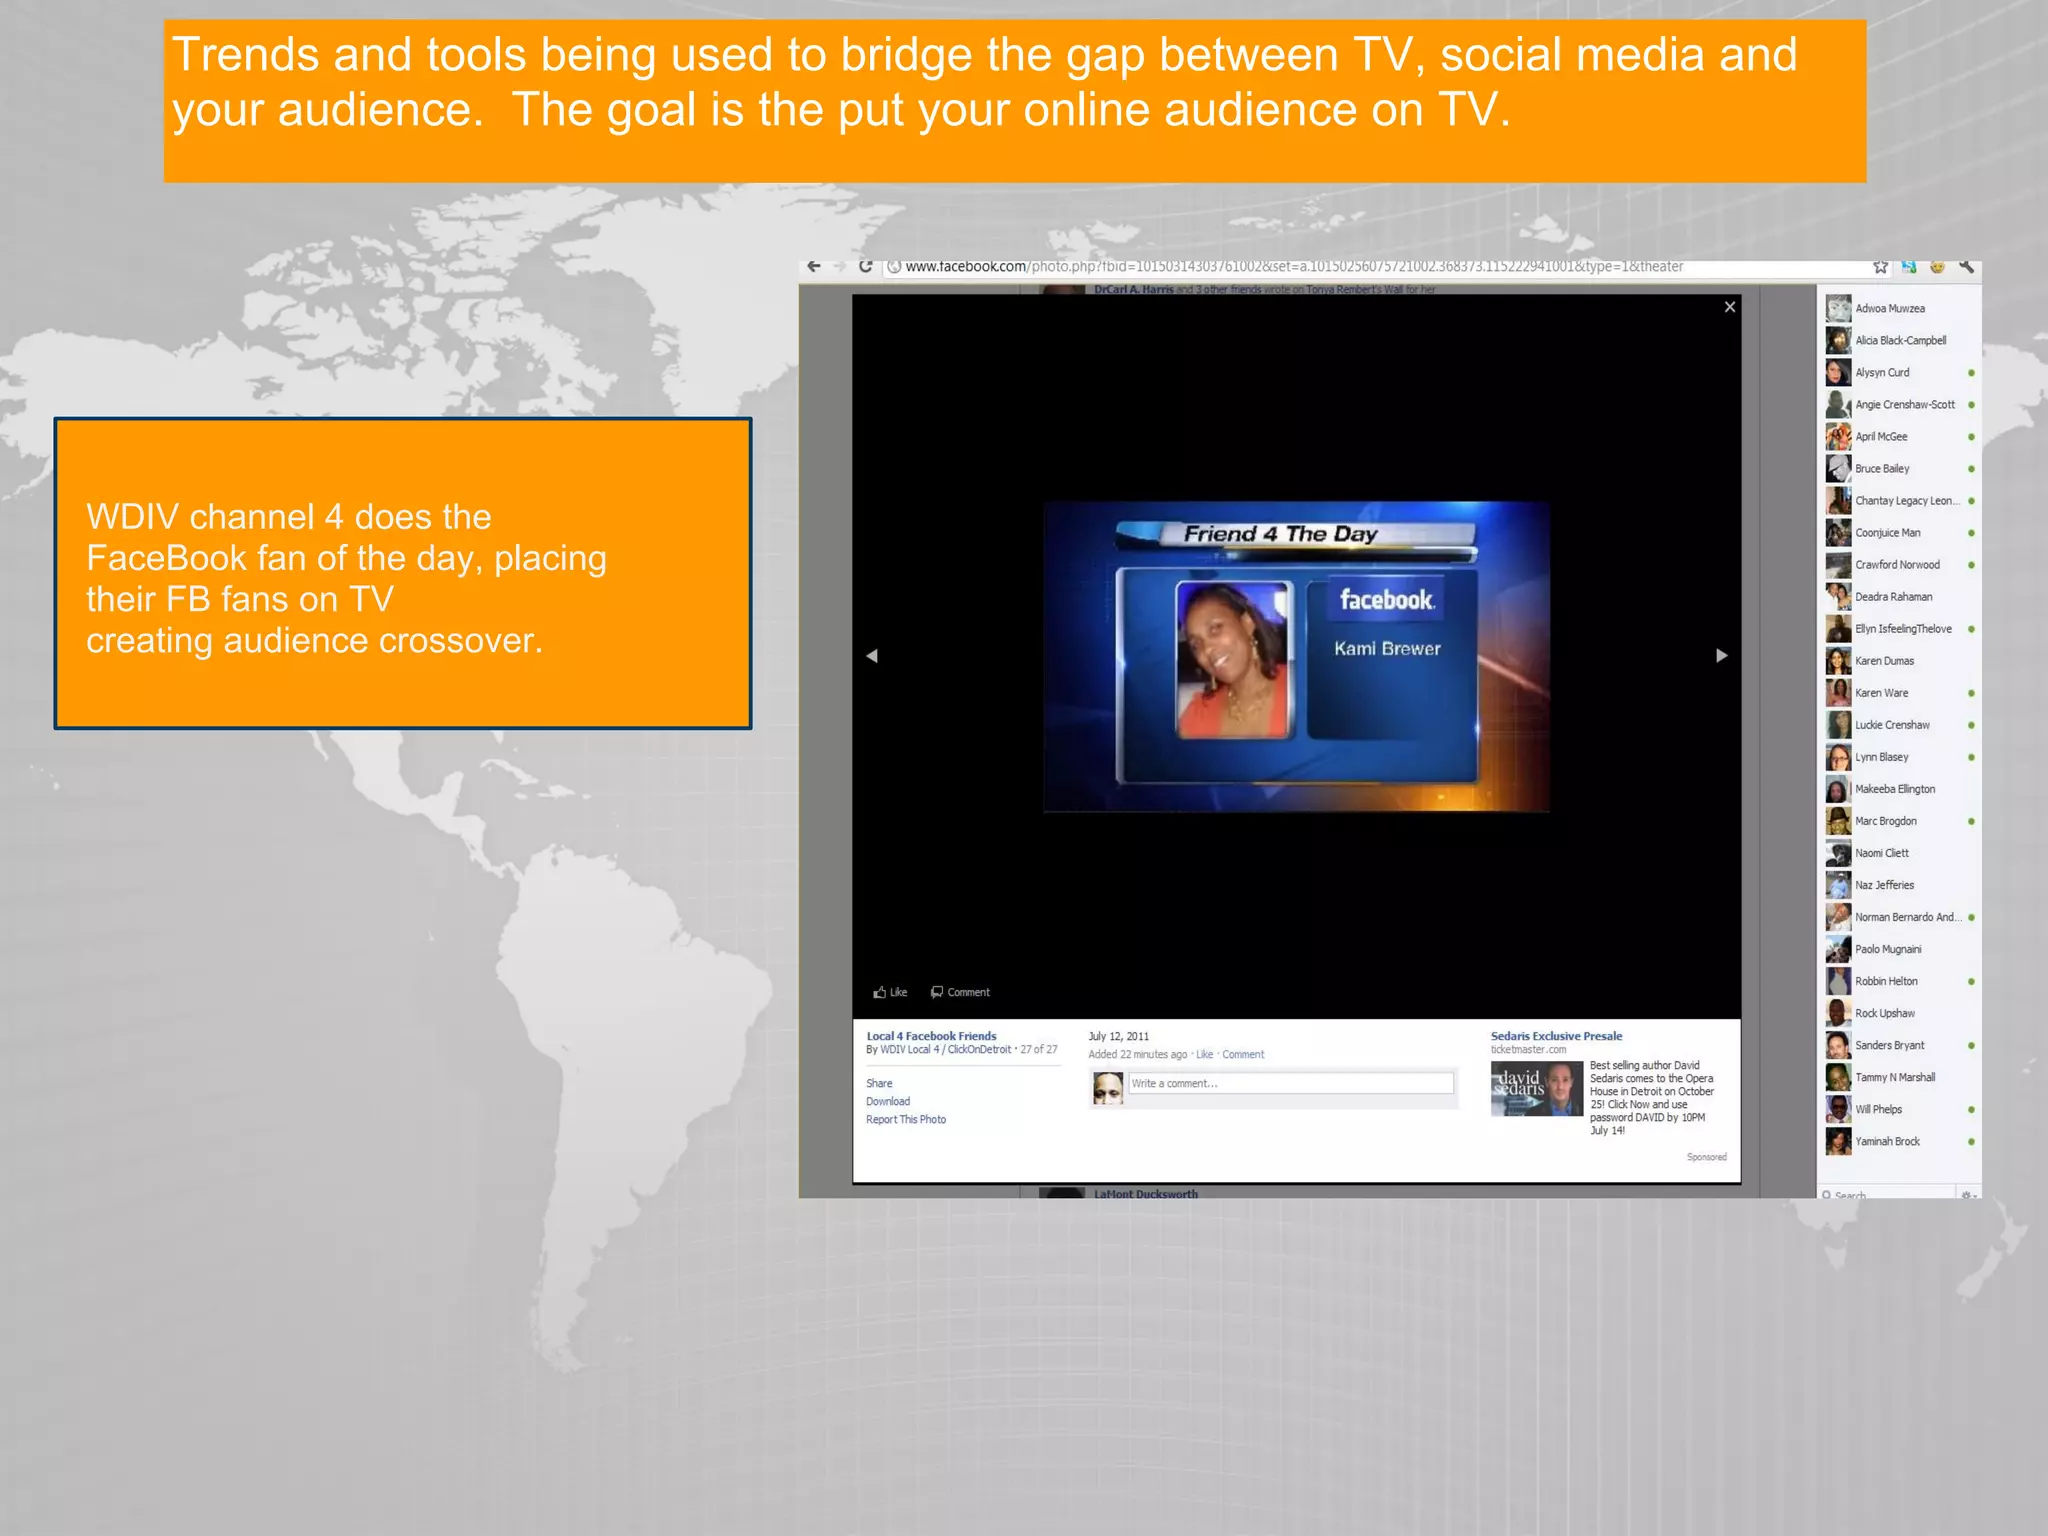Click the smiley extension icon in toolbar
Image resolution: width=2048 pixels, height=1536 pixels.
click(1937, 267)
